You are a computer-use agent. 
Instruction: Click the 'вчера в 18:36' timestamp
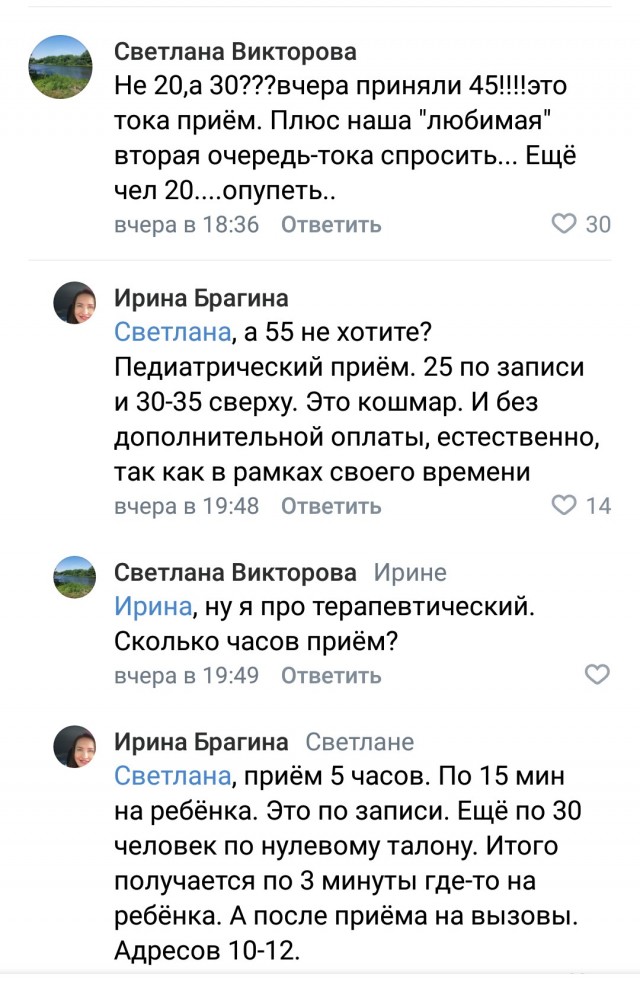click(187, 224)
